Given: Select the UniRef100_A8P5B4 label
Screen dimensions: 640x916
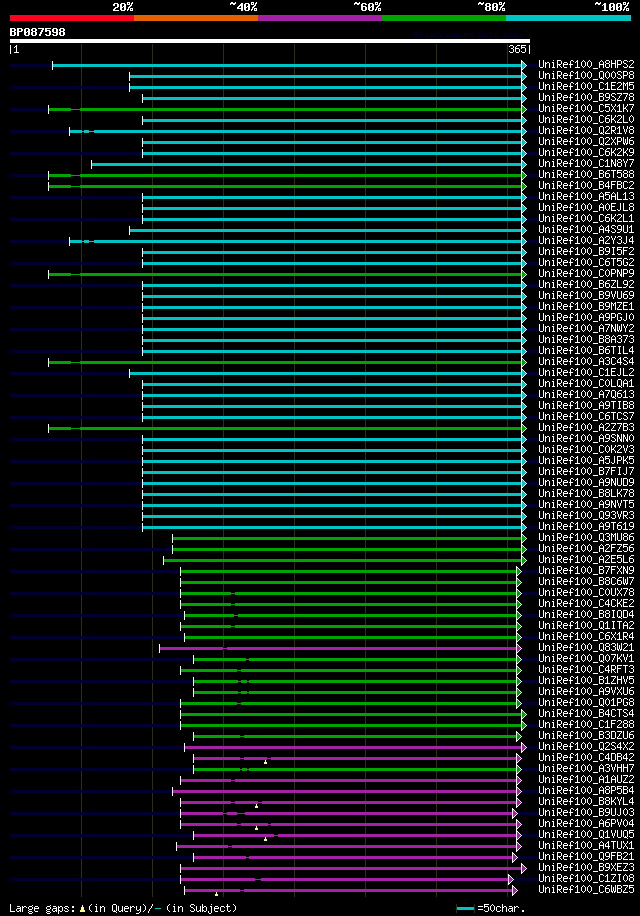Looking at the screenshot, I should click(x=586, y=790).
